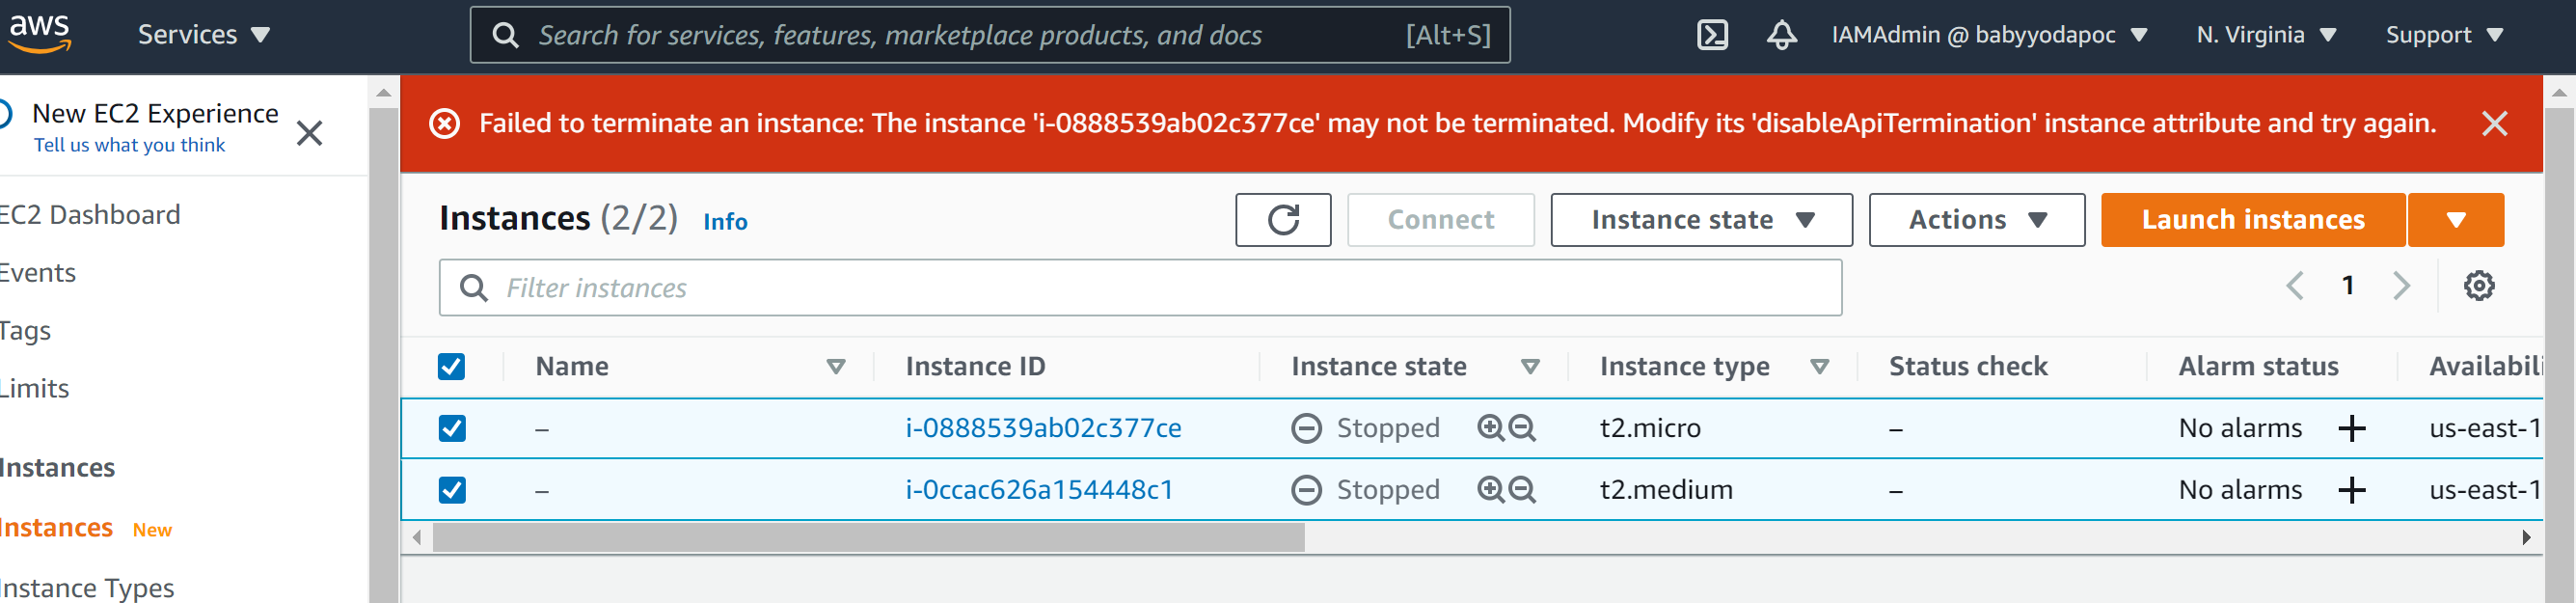Viewport: 2576px width, 603px height.
Task: Open instance i-0ccac626a154448c1 details link
Action: [1039, 490]
